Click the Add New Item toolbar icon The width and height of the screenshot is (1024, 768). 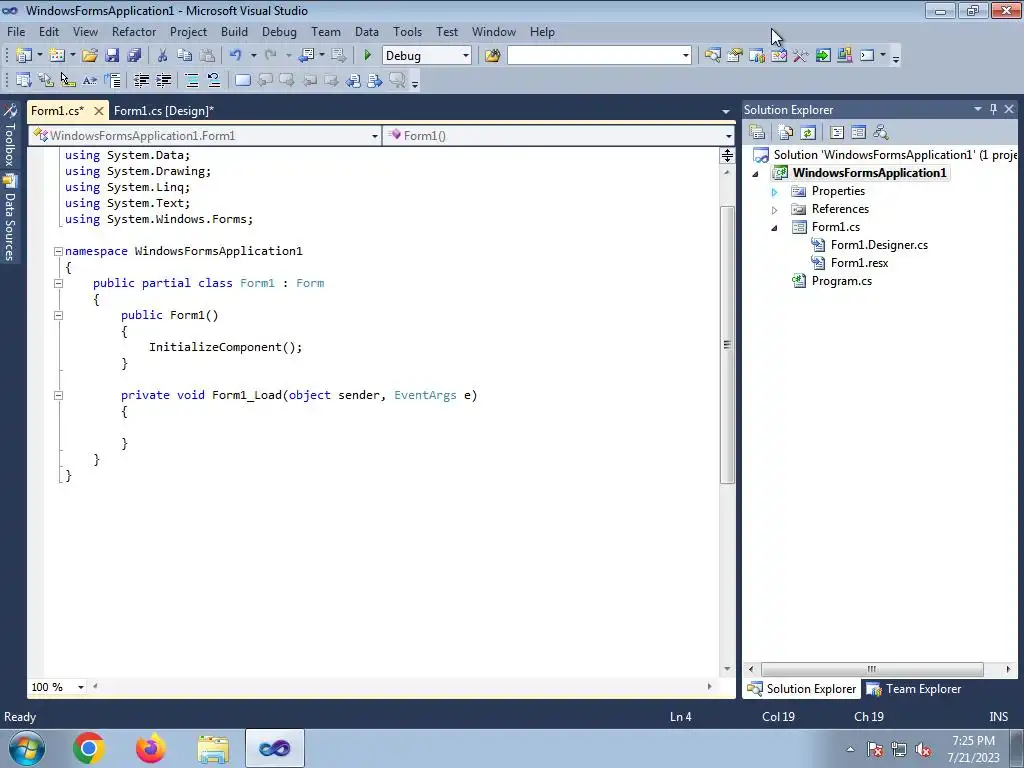pos(57,56)
